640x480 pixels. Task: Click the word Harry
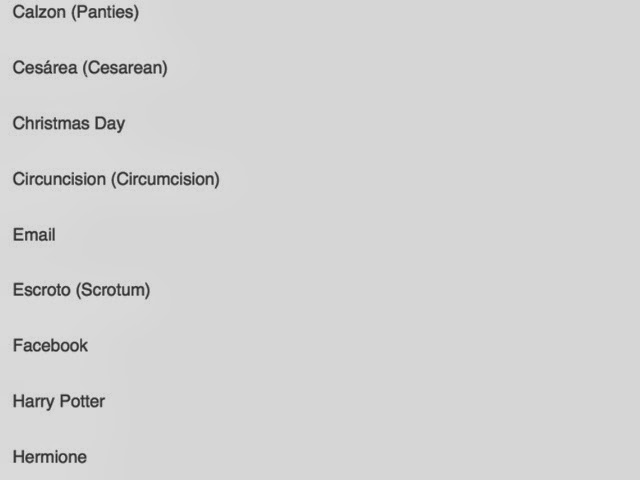tap(34, 401)
